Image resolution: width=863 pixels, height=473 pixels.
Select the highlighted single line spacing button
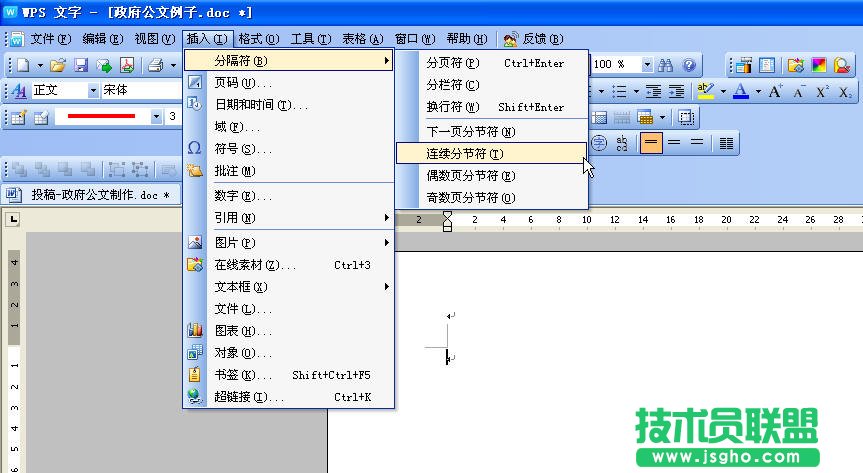[x=651, y=143]
